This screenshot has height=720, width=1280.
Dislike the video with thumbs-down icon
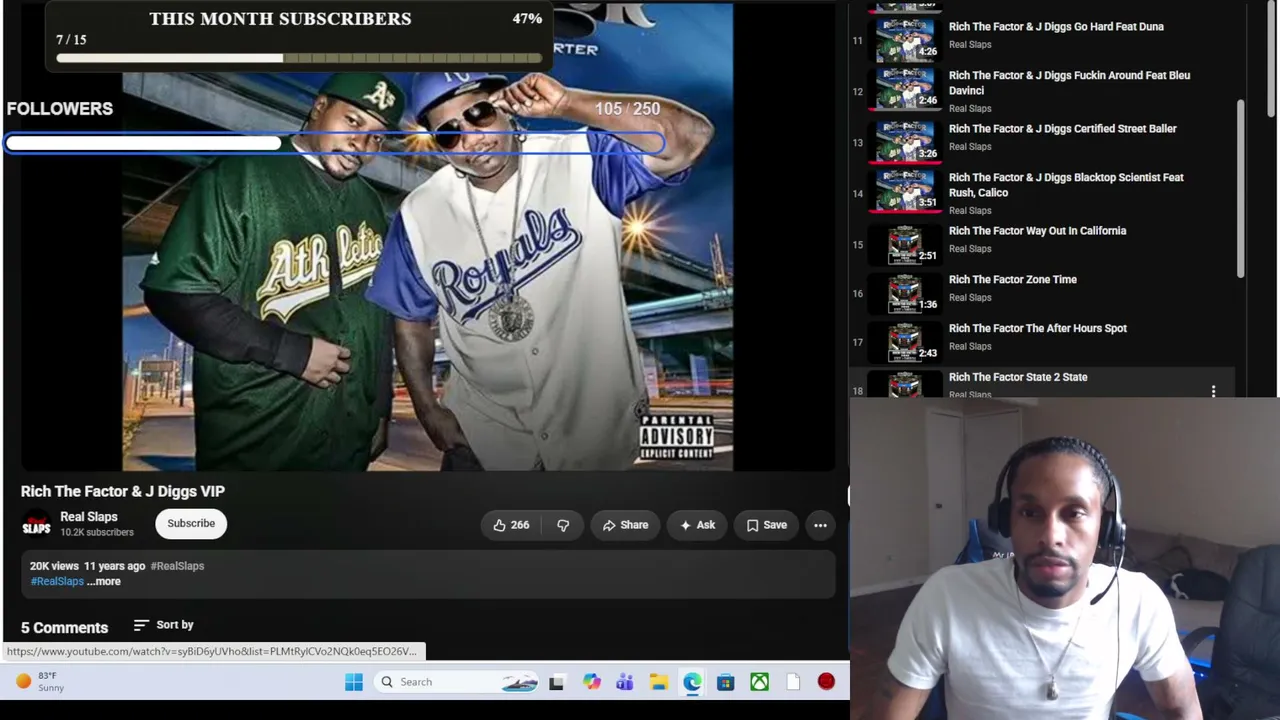pyautogui.click(x=563, y=525)
